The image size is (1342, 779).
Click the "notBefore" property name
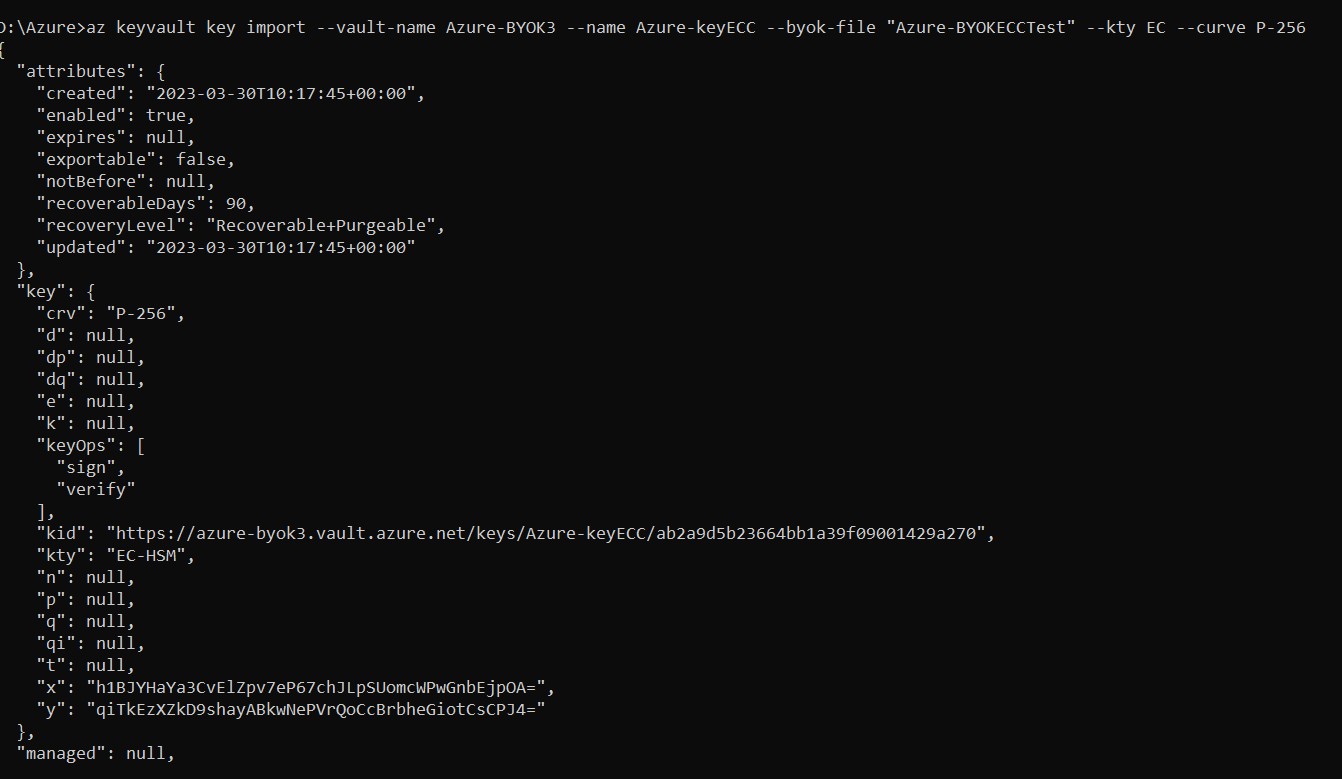[x=91, y=181]
